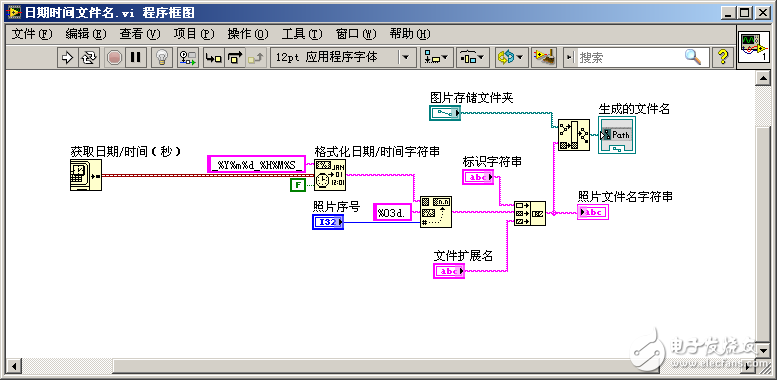The image size is (777, 380).
Task: Open the 编辑(E) menu
Action: coord(86,34)
